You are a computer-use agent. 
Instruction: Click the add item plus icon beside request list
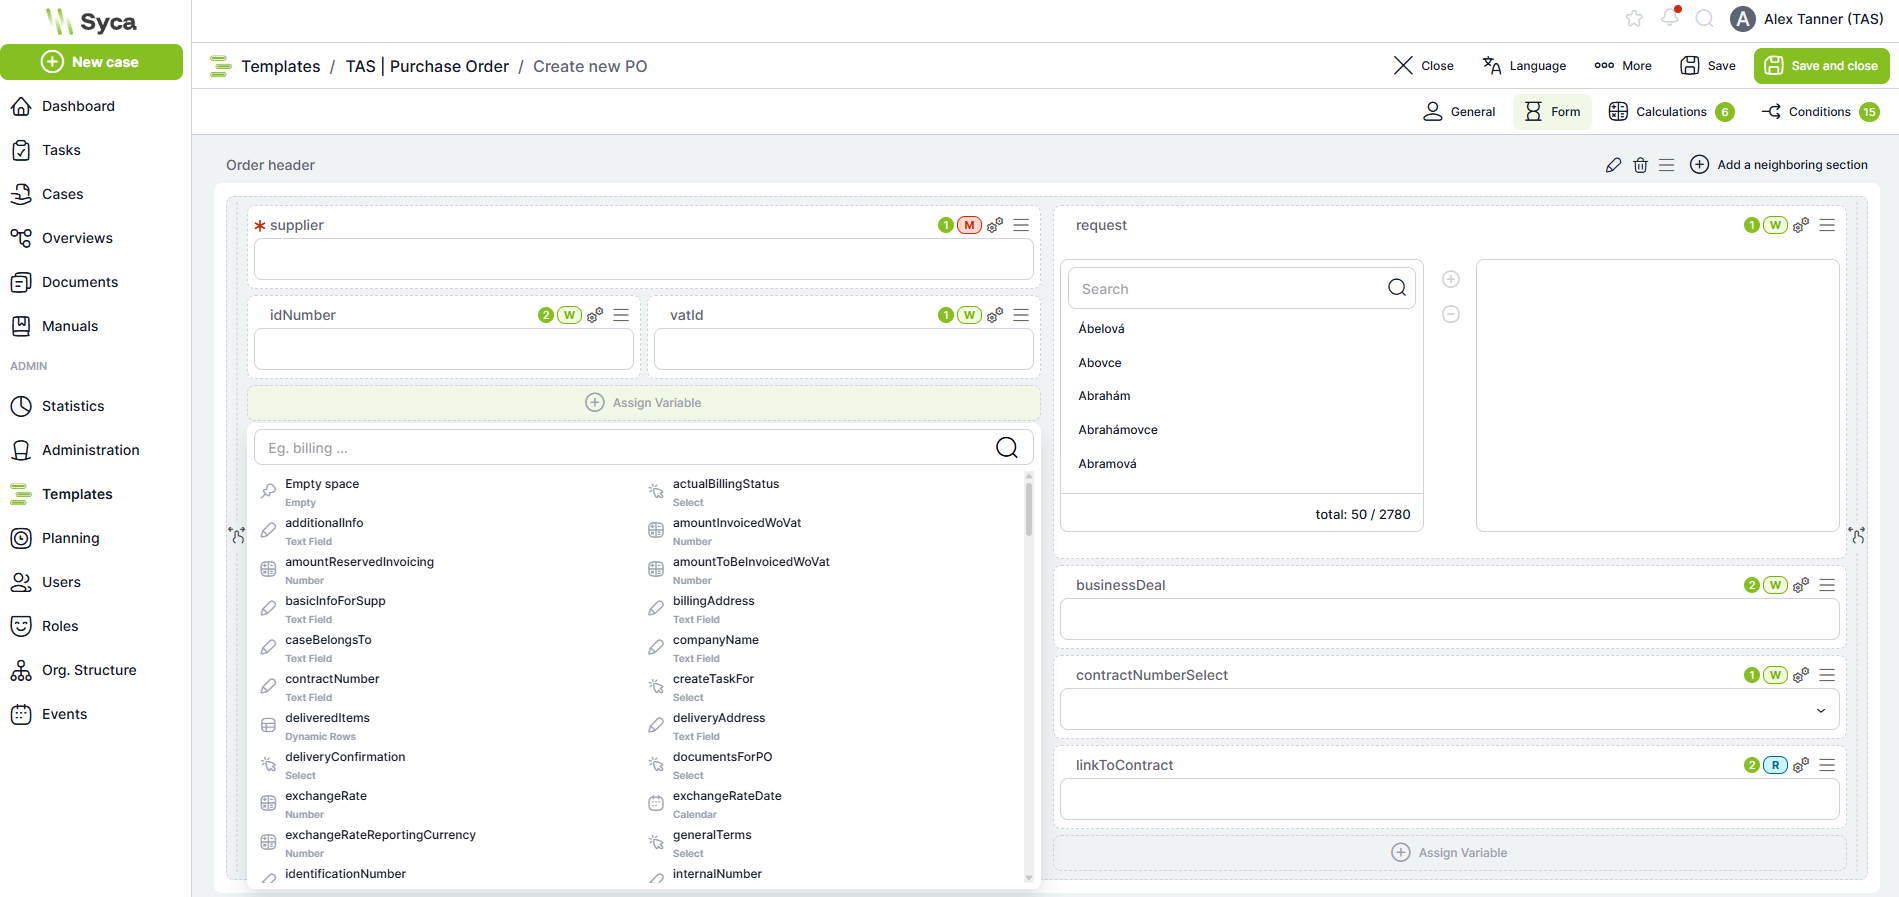(x=1451, y=279)
